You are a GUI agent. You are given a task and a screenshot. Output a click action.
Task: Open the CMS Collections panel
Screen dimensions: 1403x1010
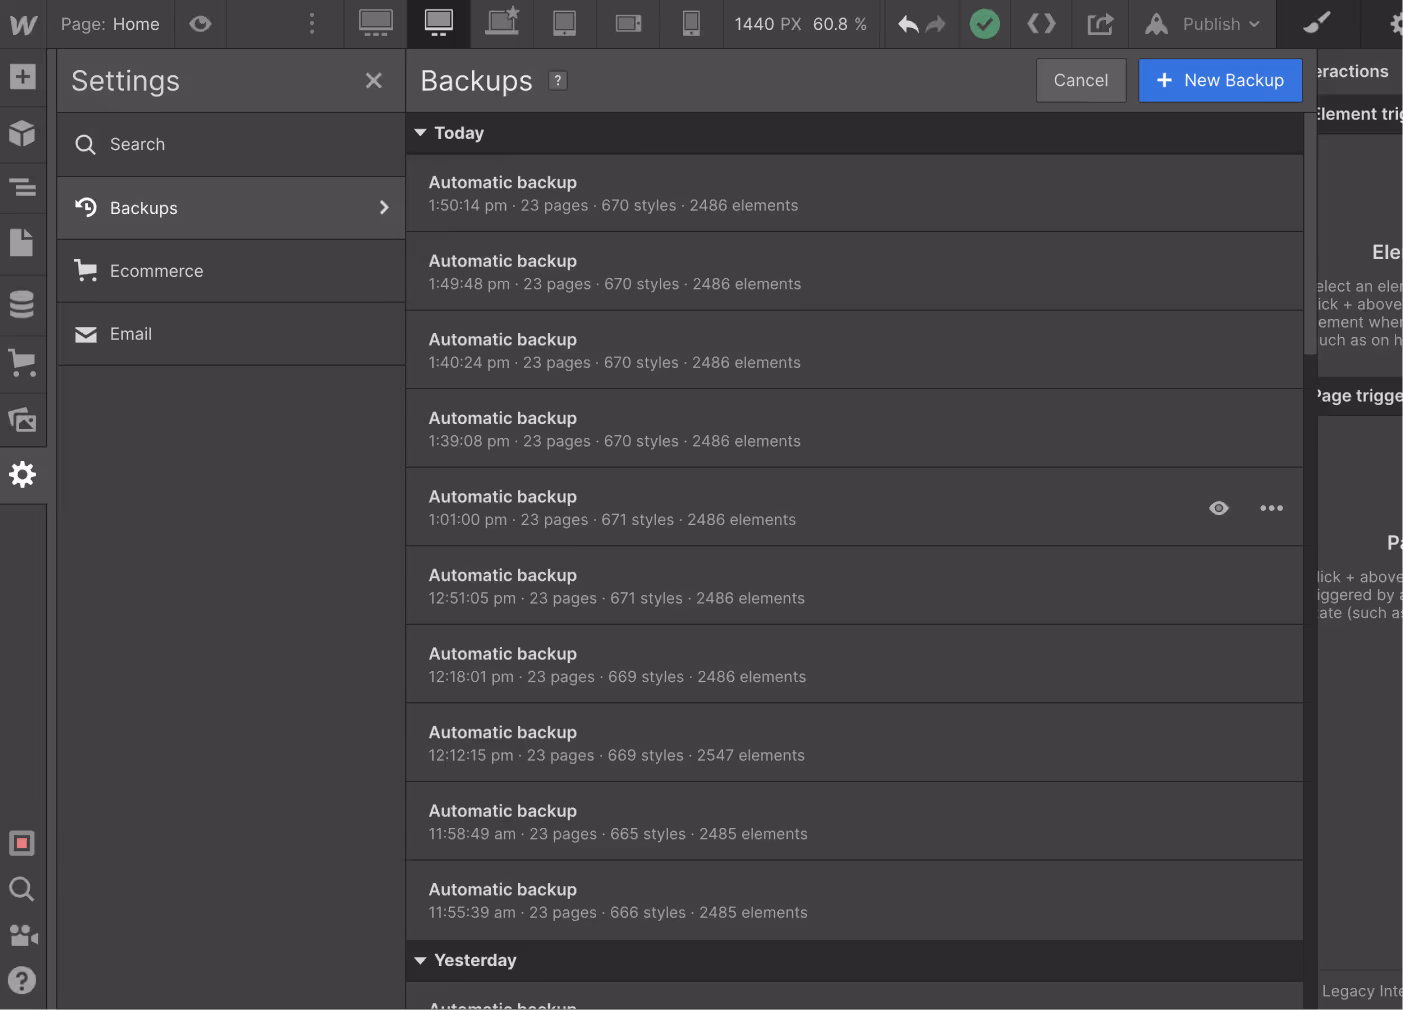[22, 304]
